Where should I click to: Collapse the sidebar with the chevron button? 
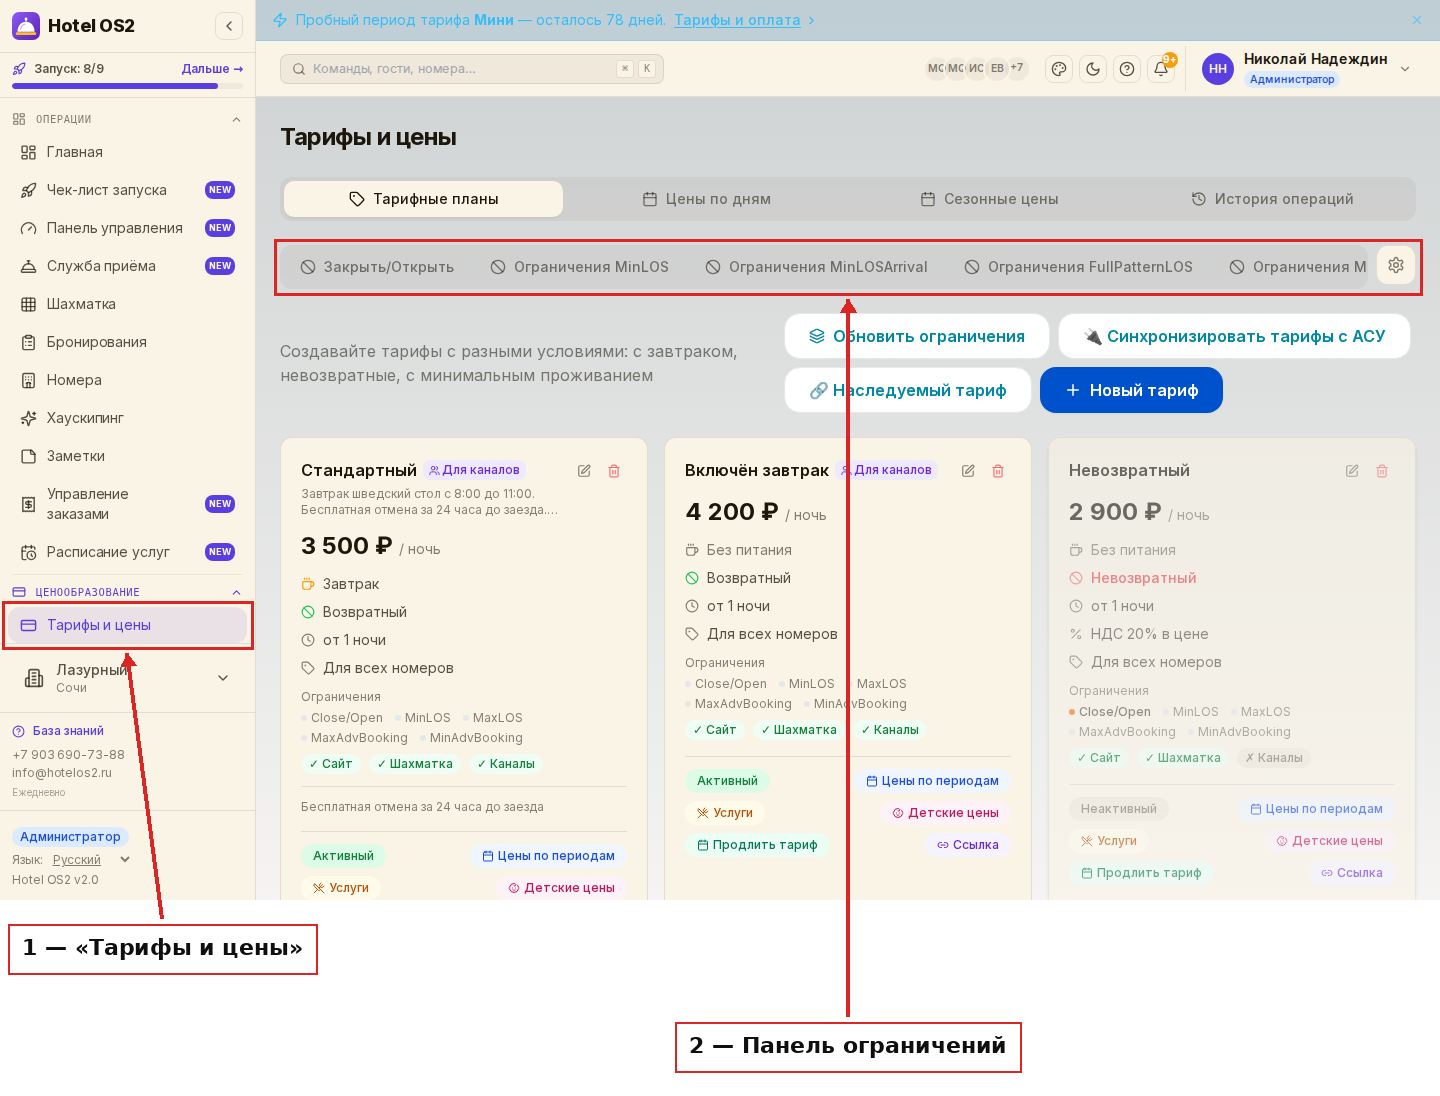tap(229, 26)
